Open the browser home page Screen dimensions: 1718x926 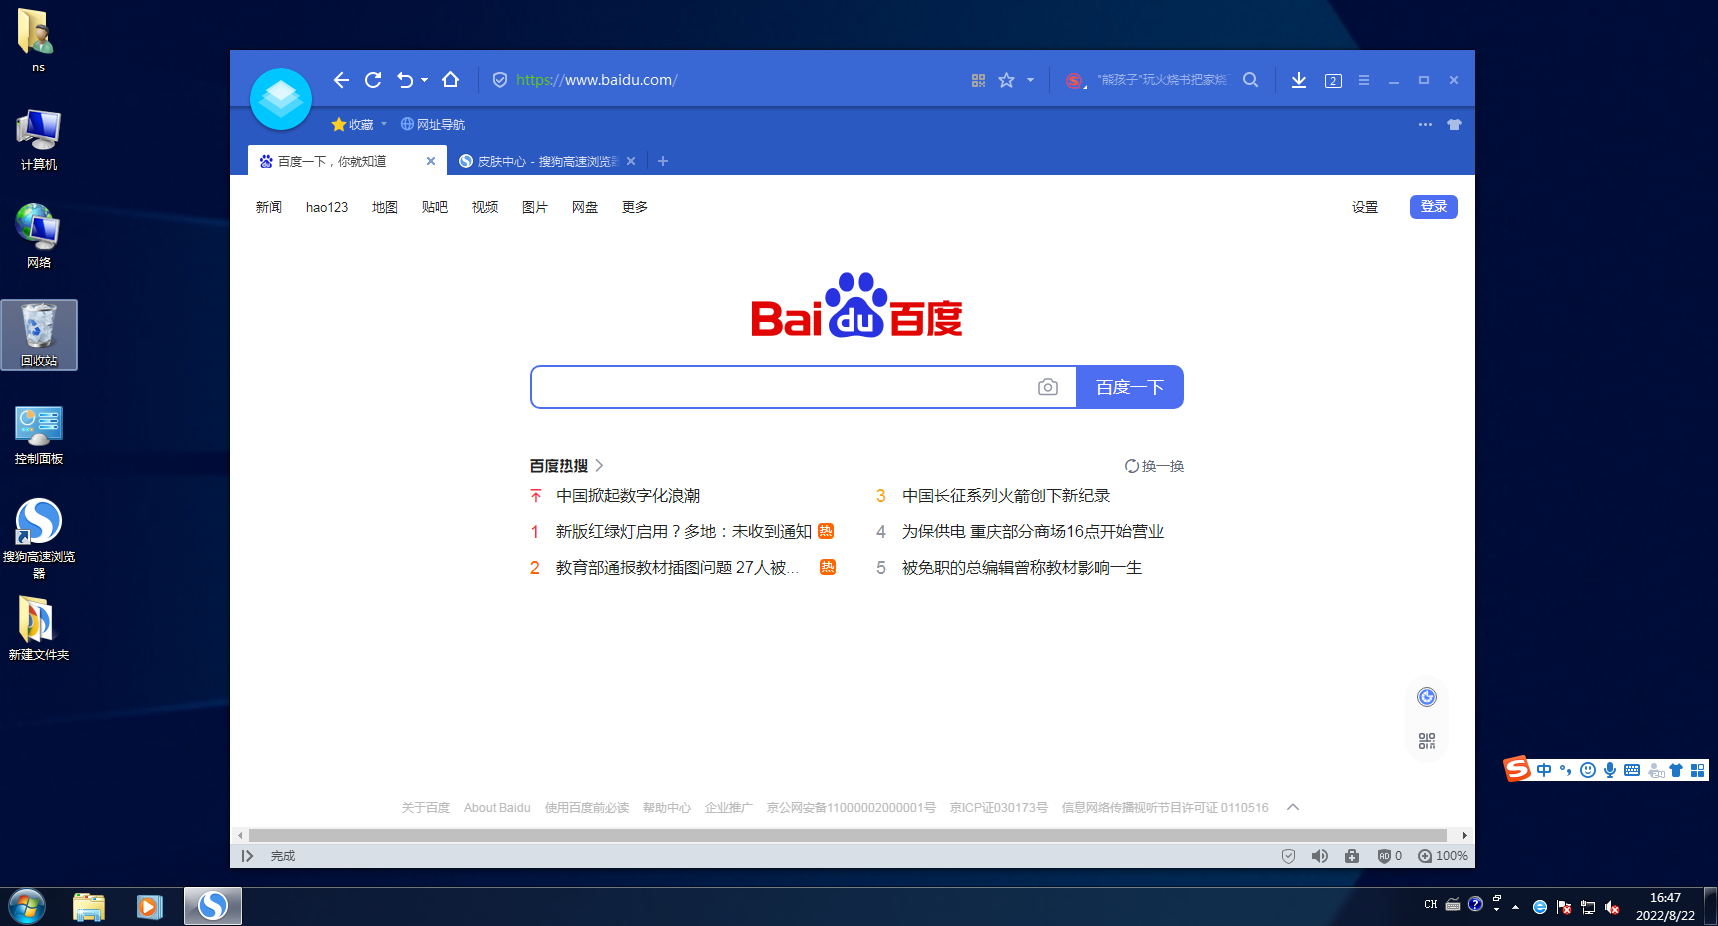tap(451, 80)
